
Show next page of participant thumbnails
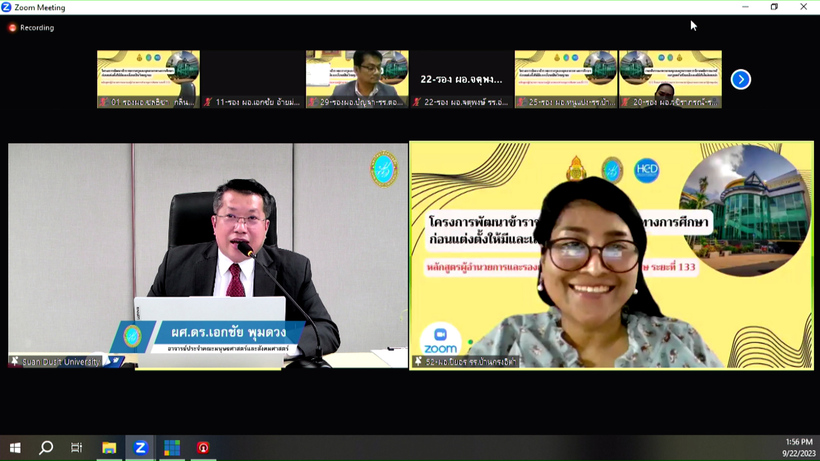[741, 79]
